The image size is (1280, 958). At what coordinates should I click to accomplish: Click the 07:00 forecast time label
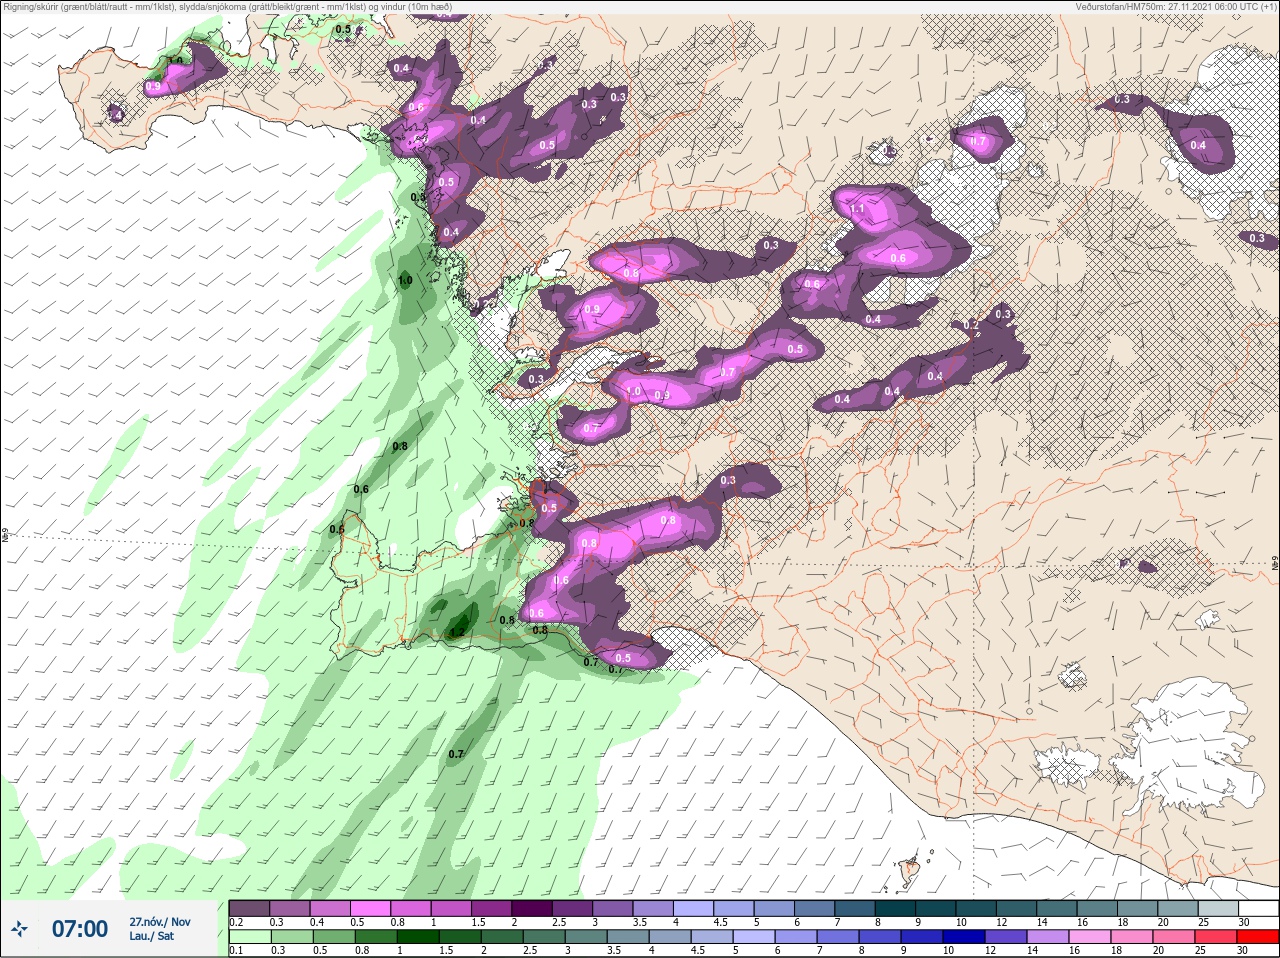(79, 929)
